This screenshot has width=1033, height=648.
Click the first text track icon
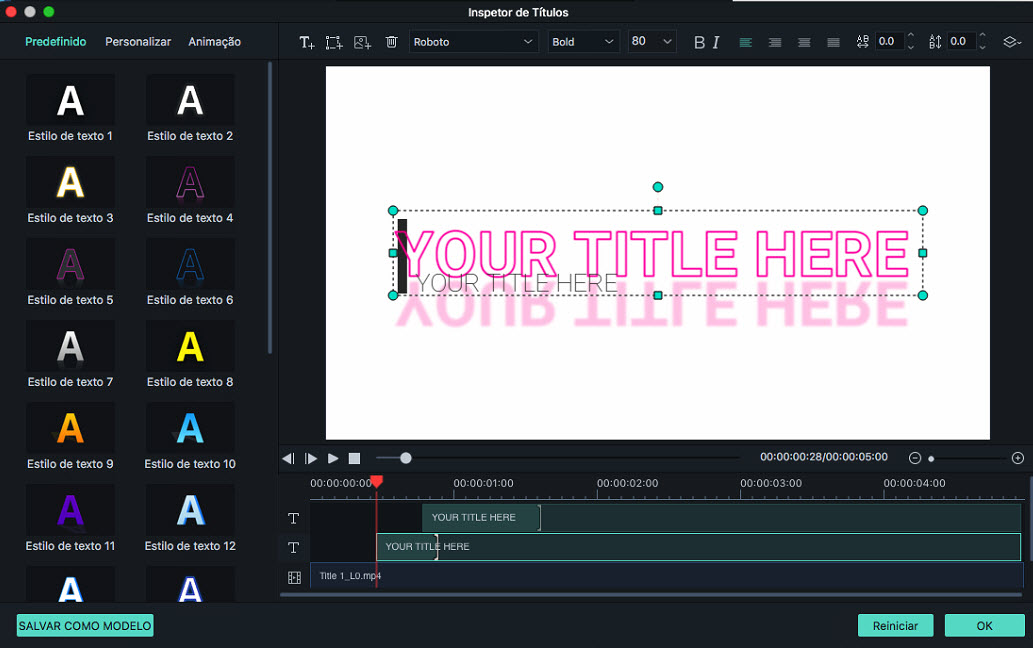click(294, 518)
